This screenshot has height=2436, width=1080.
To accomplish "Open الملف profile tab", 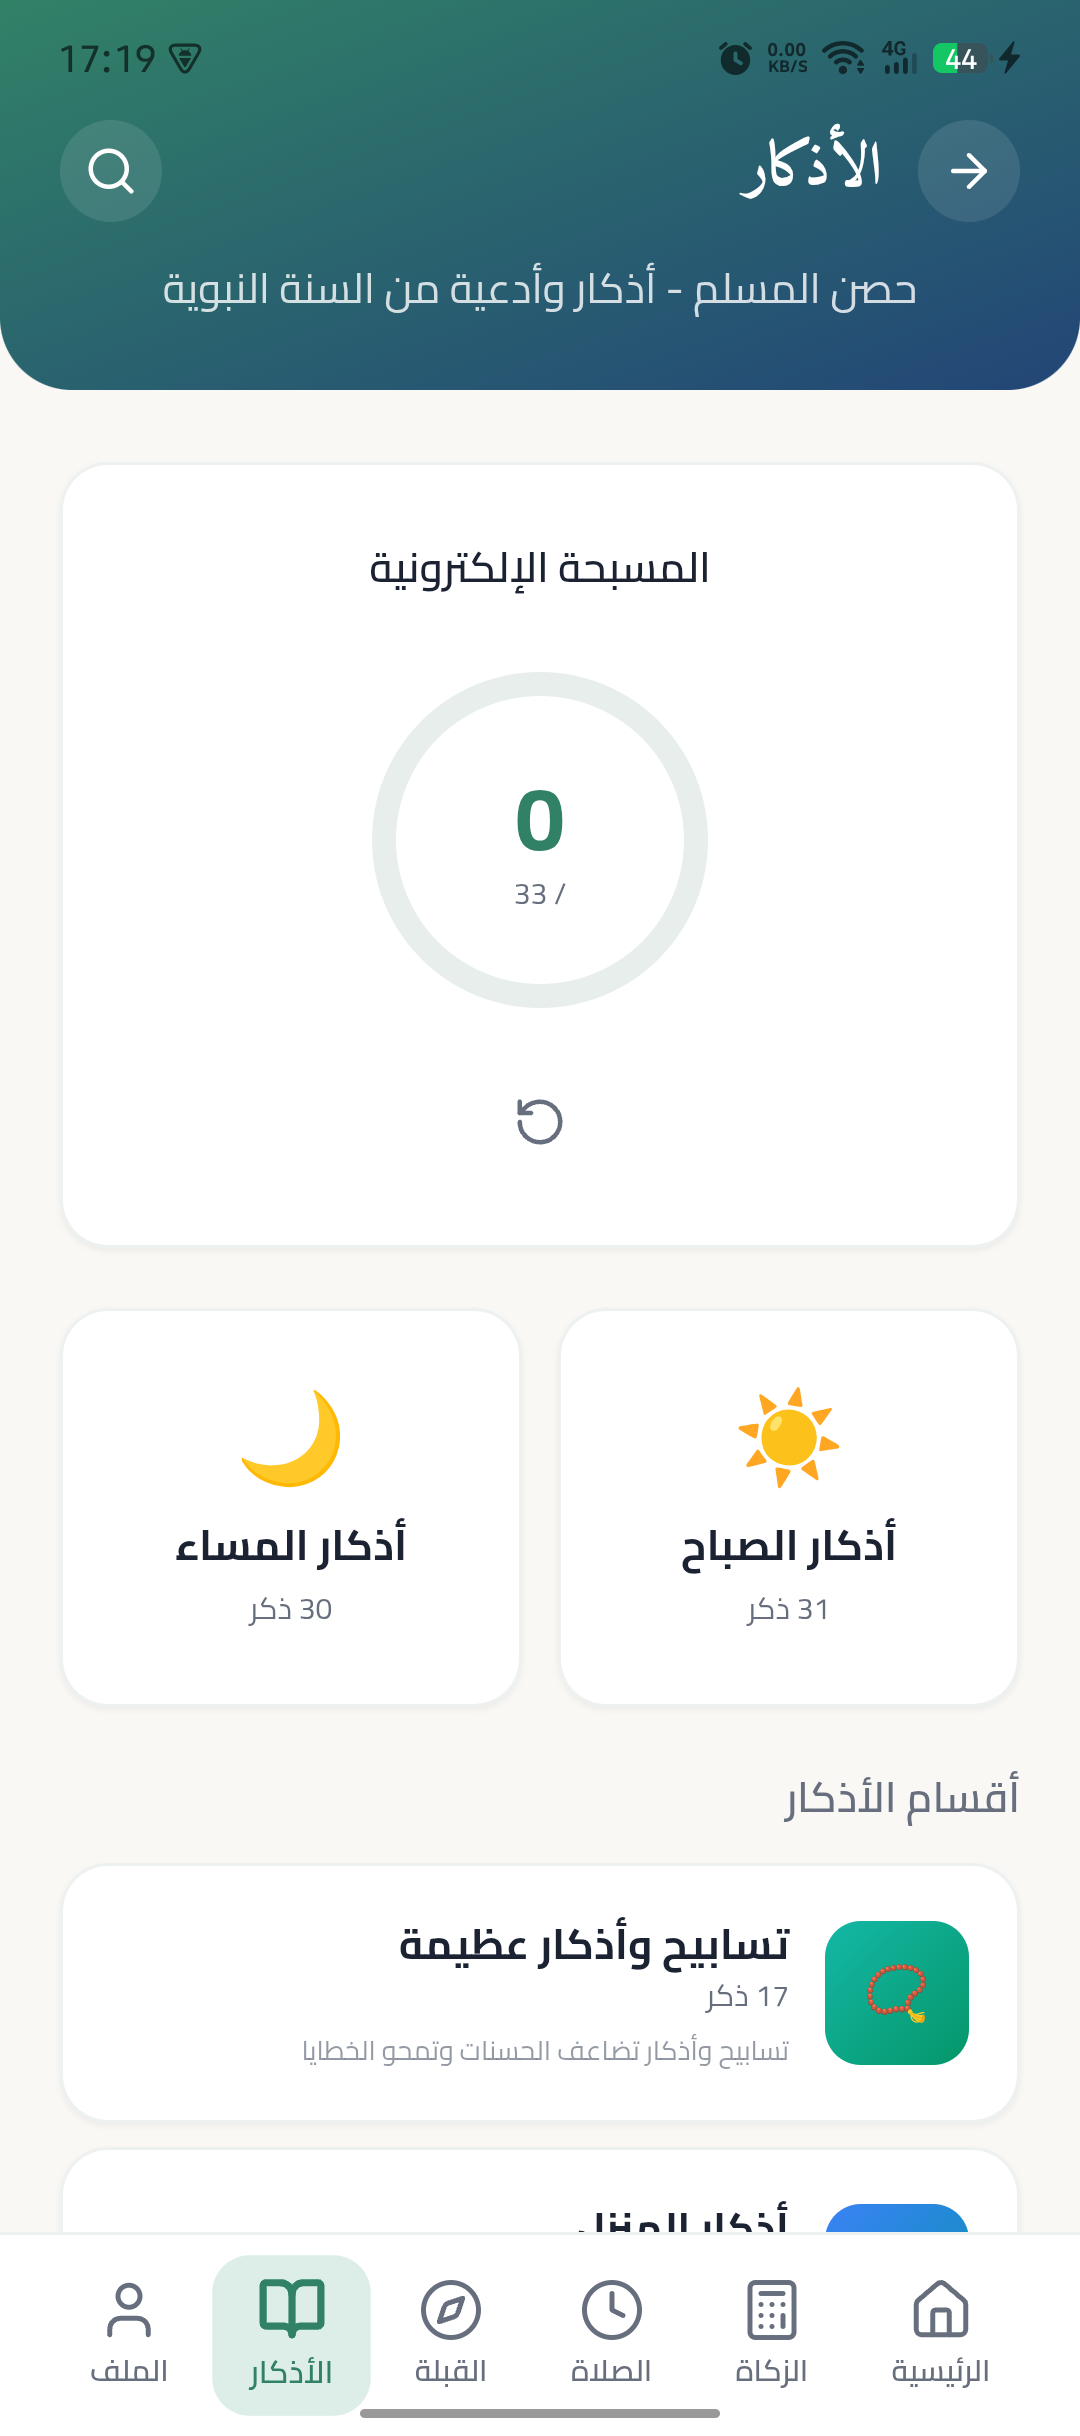I will [129, 2332].
